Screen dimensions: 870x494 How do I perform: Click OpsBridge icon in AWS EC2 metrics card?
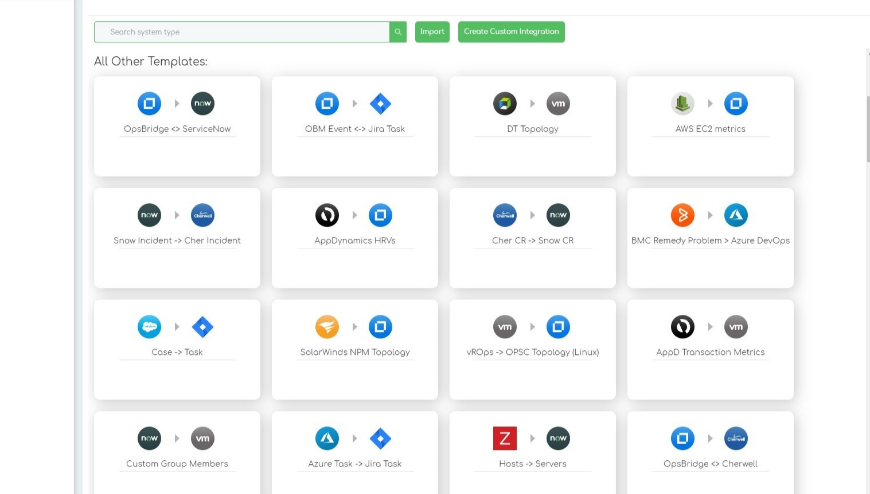[x=736, y=103]
